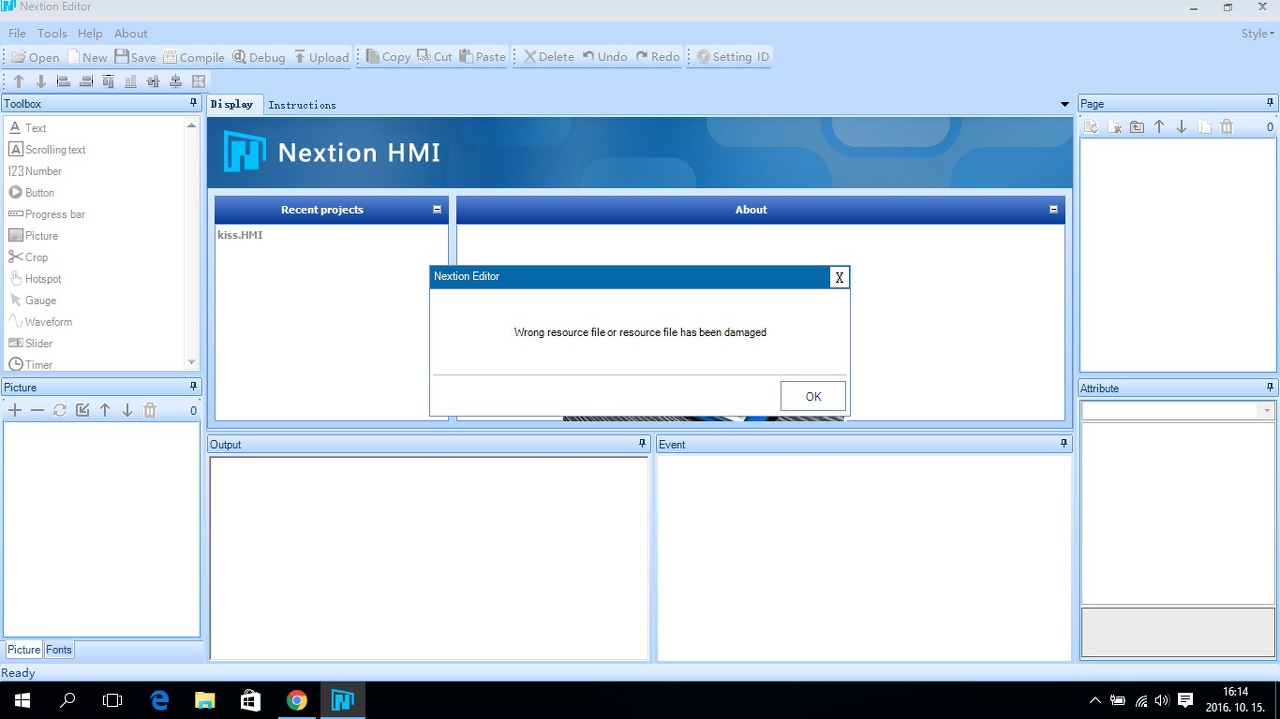The width and height of the screenshot is (1280, 719).
Task: Click trash icon in Picture panel
Action: [150, 410]
